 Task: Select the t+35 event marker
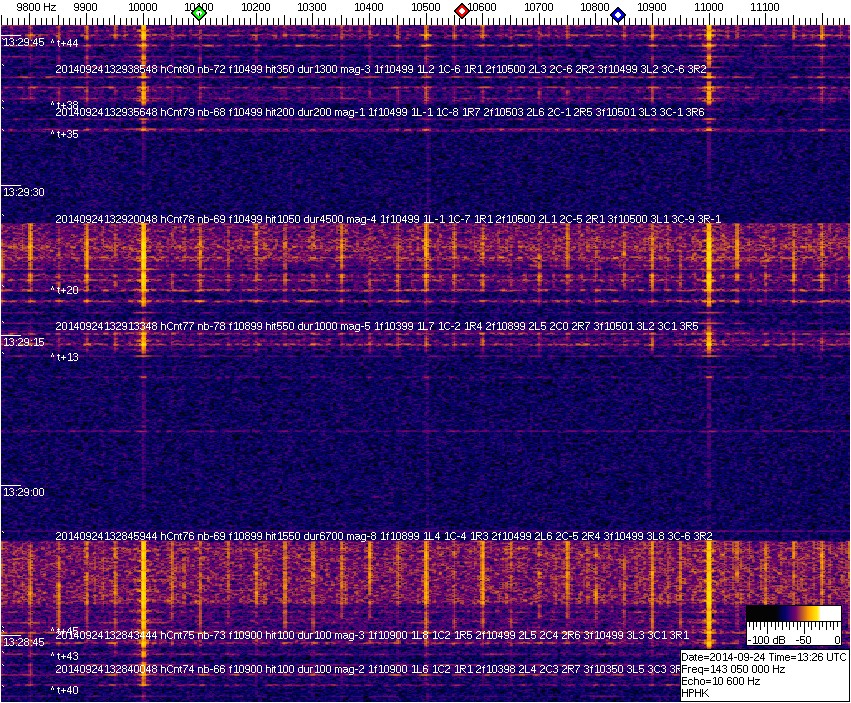coord(66,134)
